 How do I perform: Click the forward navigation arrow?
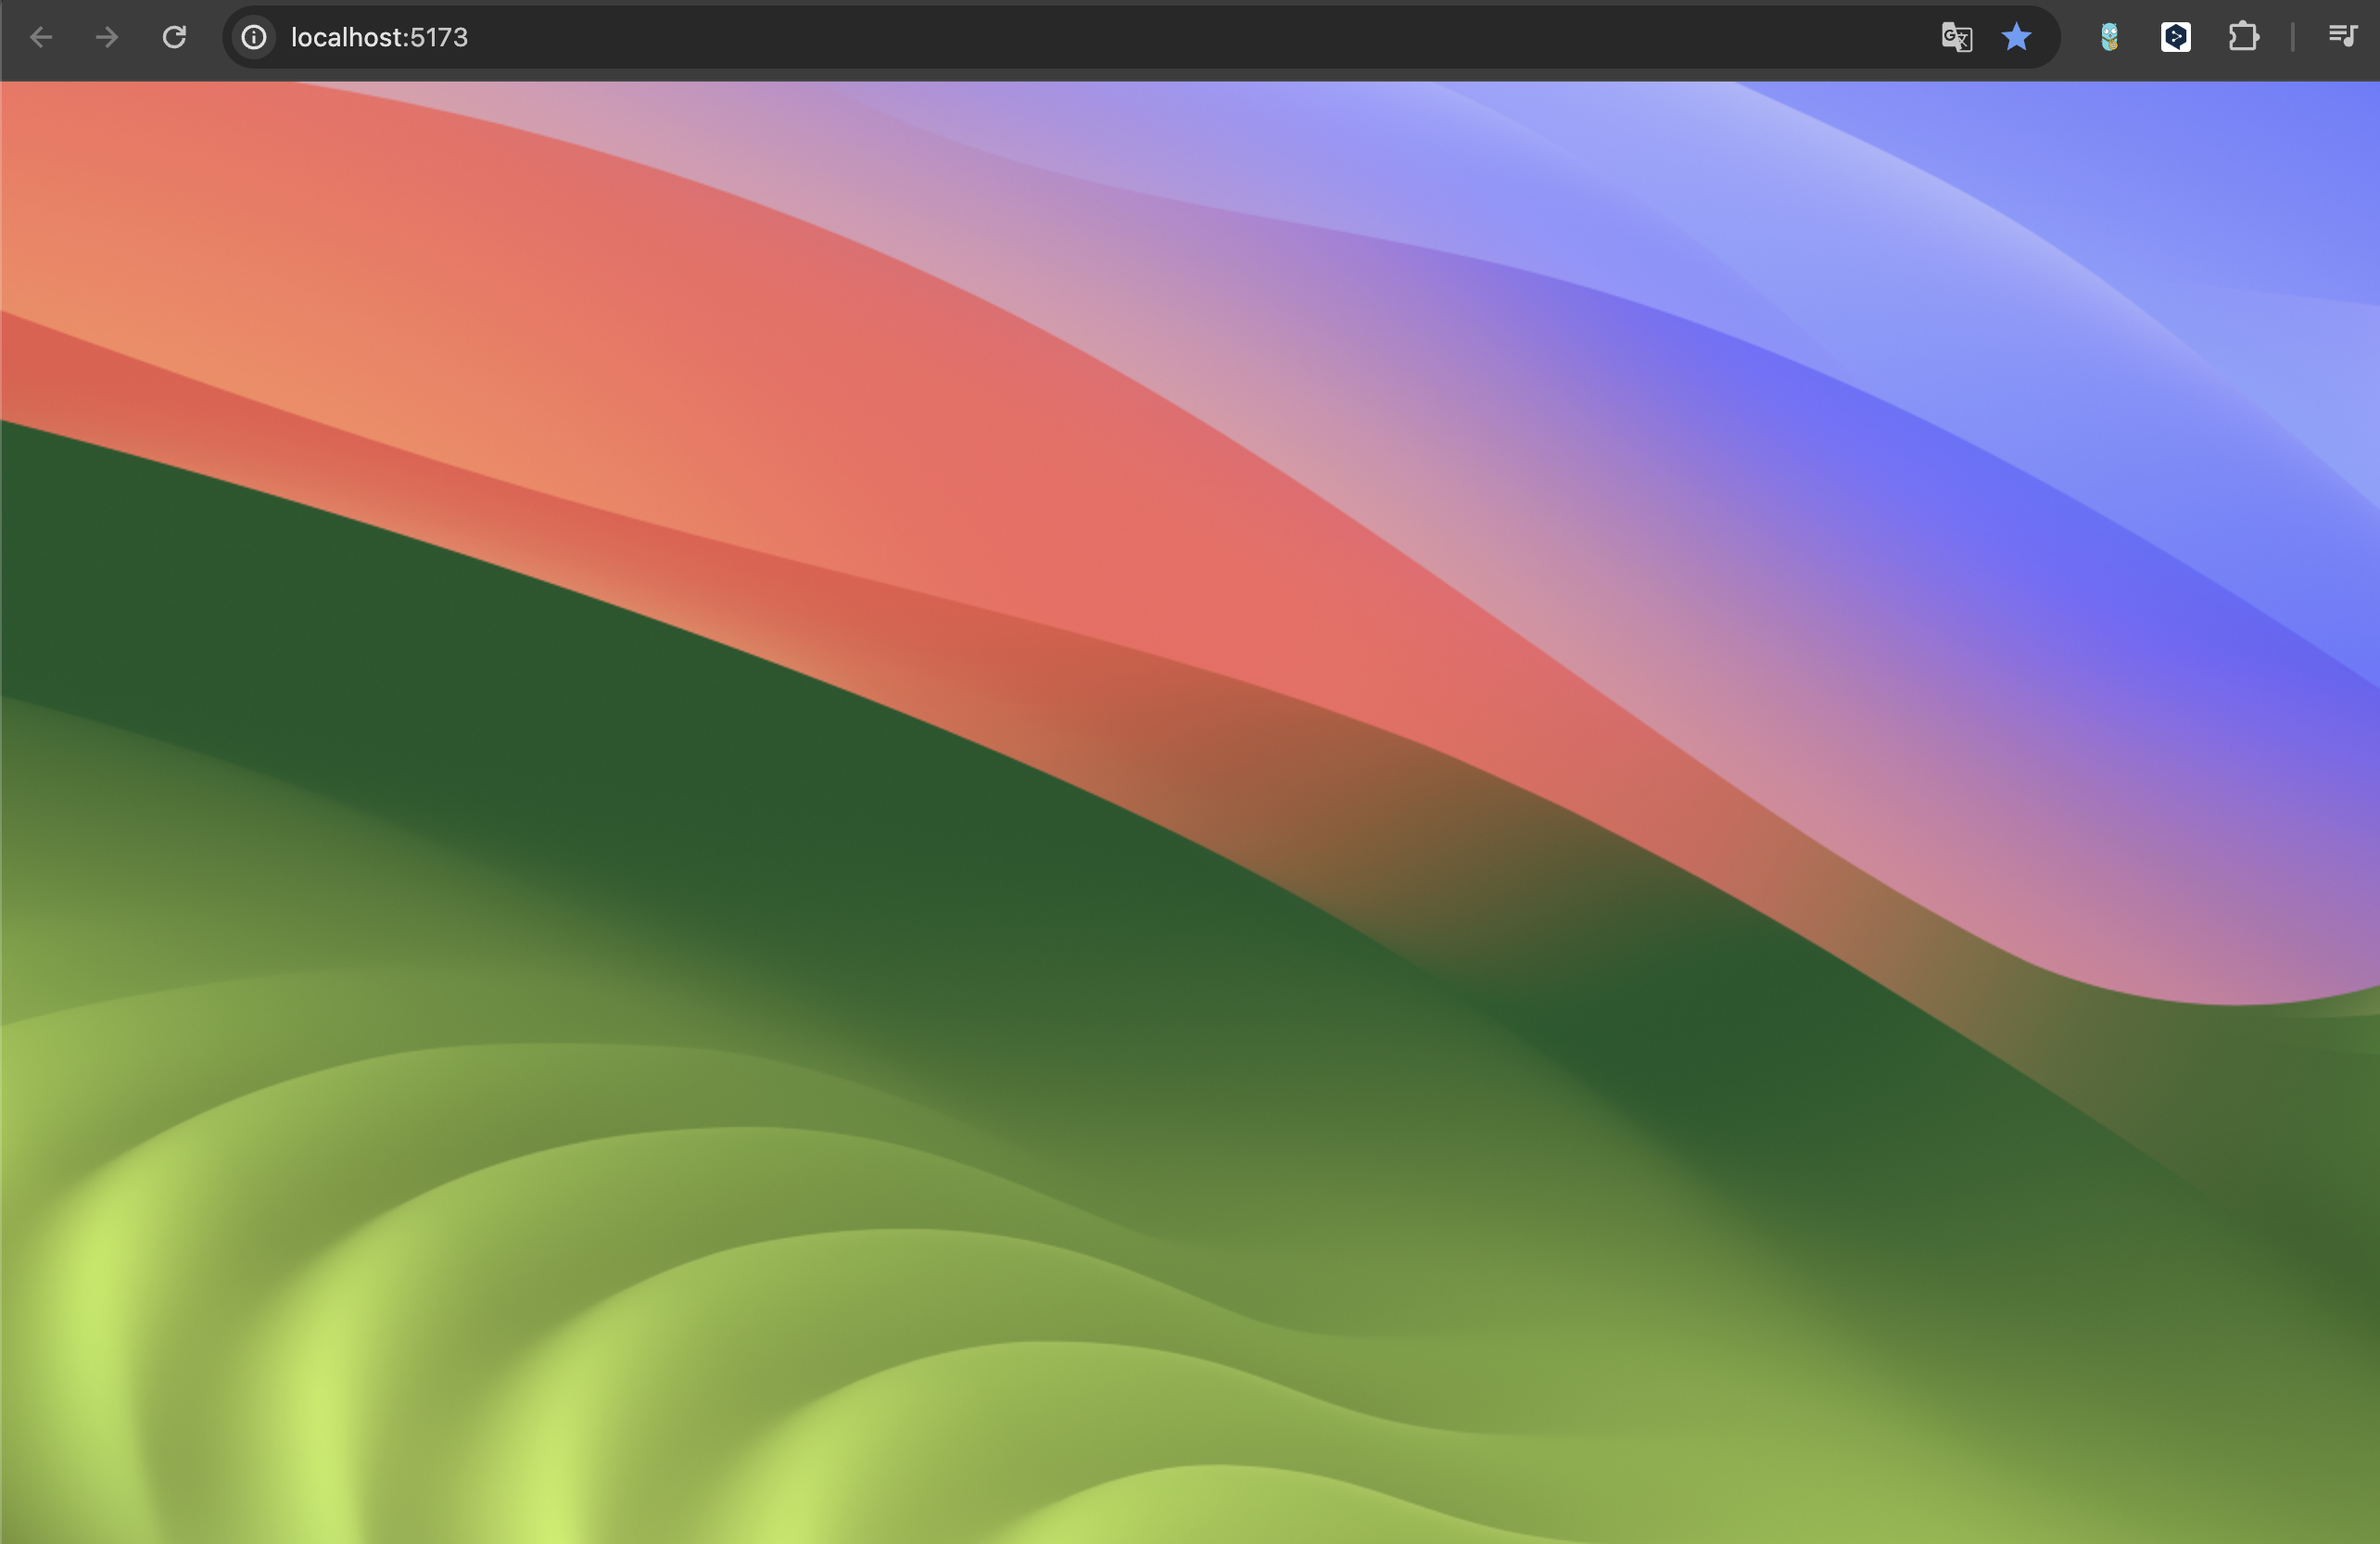pyautogui.click(x=107, y=37)
